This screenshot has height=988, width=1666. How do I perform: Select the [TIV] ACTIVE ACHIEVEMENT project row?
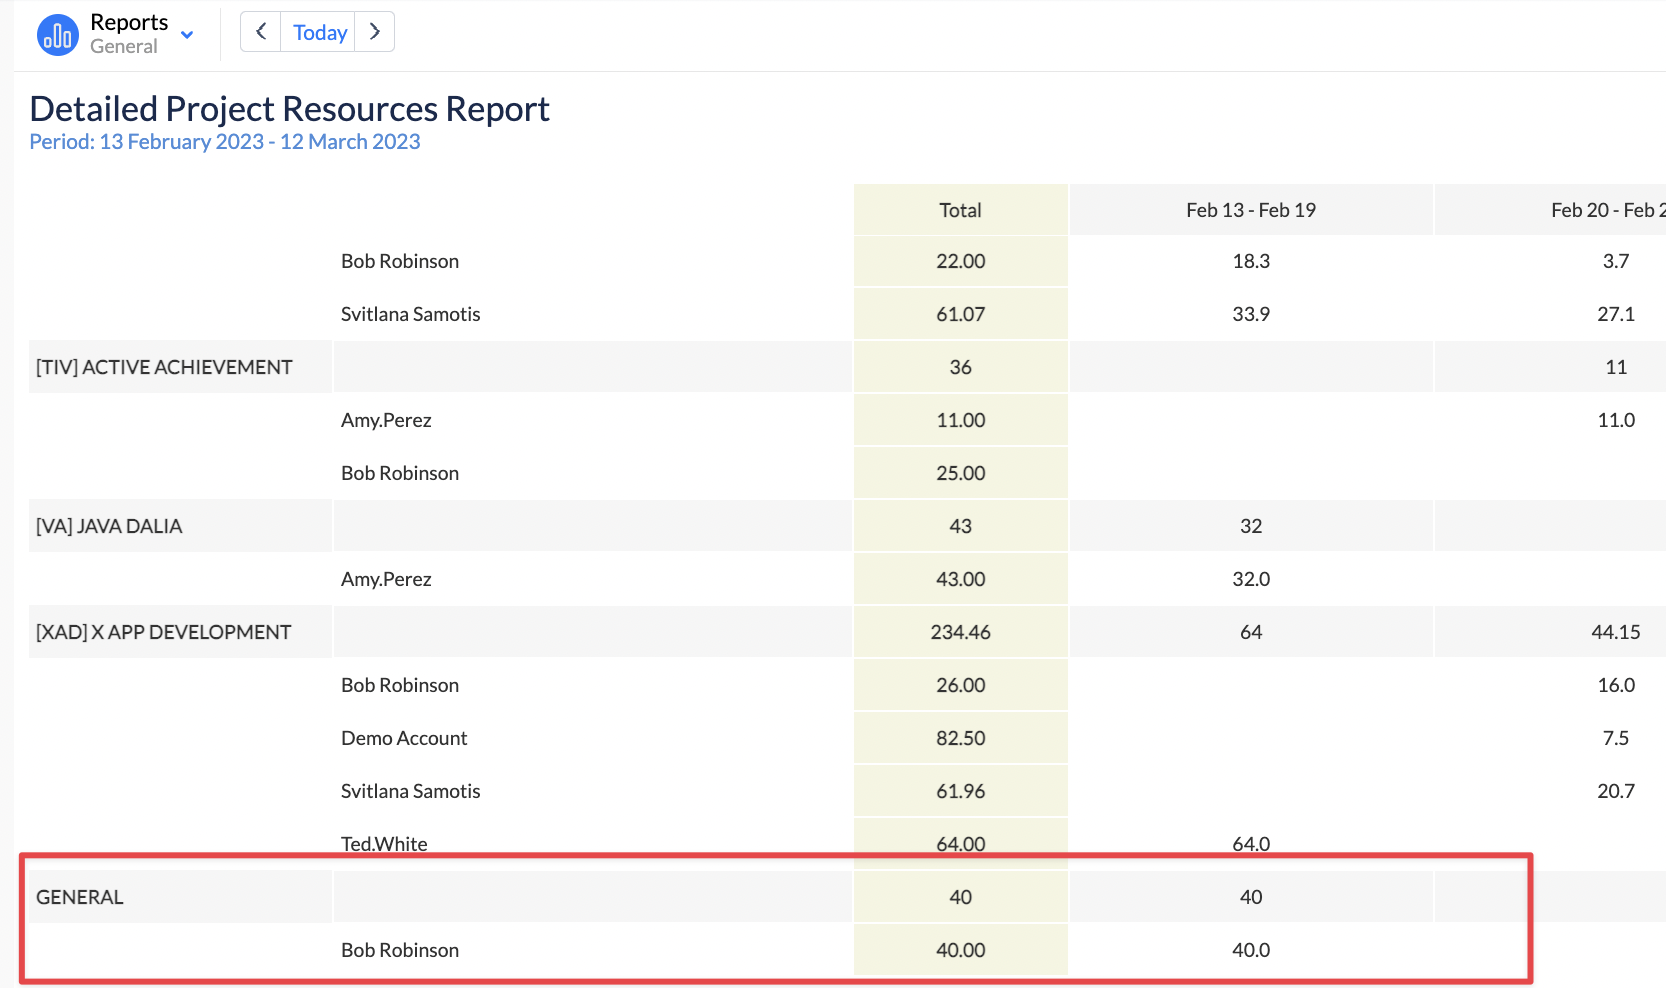click(165, 367)
